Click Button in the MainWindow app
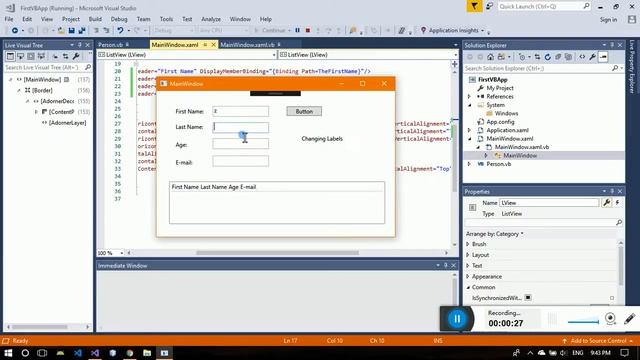This screenshot has width=640, height=360. point(304,111)
